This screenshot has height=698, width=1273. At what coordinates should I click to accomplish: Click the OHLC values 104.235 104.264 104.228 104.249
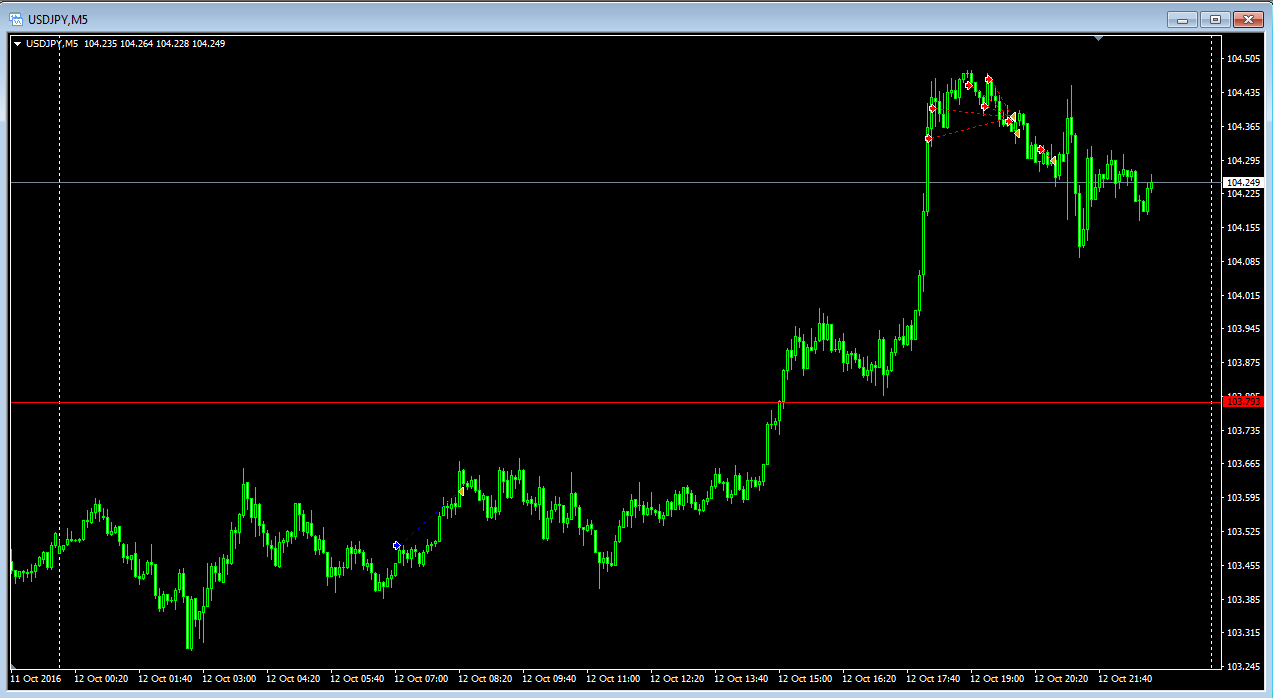155,44
